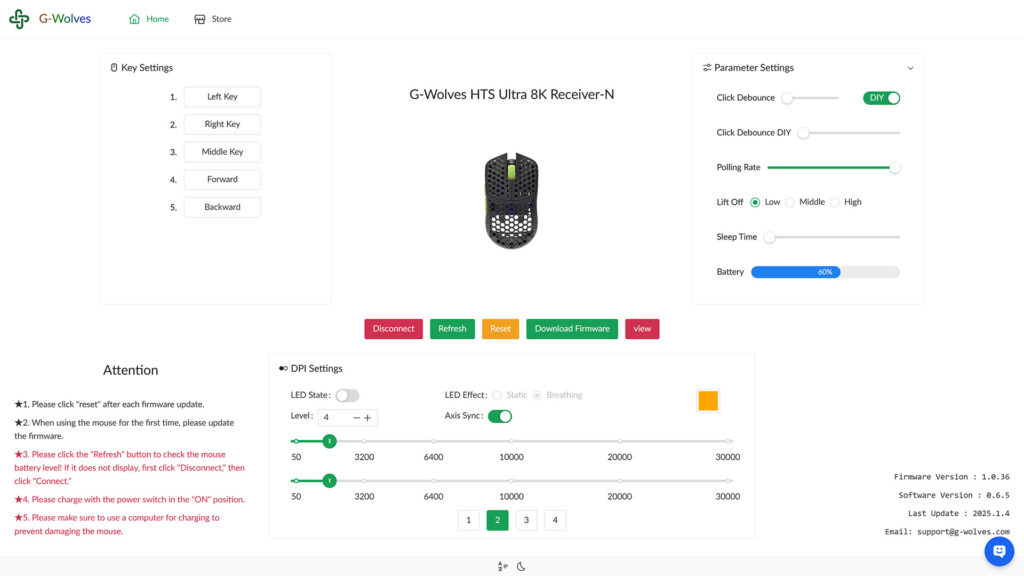Click the Store shop icon
1024x576 pixels.
pyautogui.click(x=200, y=20)
